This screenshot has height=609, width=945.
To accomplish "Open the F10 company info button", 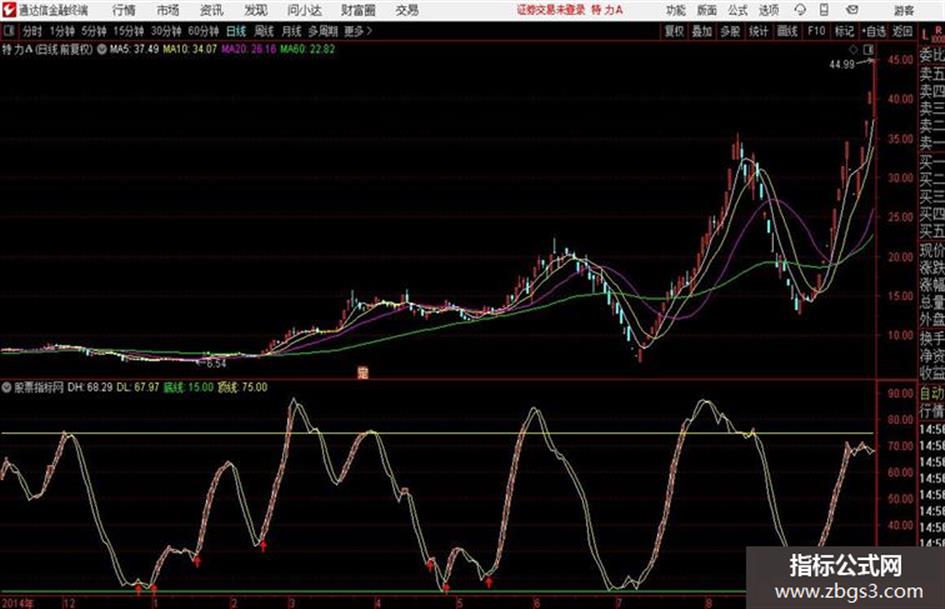I will point(816,31).
